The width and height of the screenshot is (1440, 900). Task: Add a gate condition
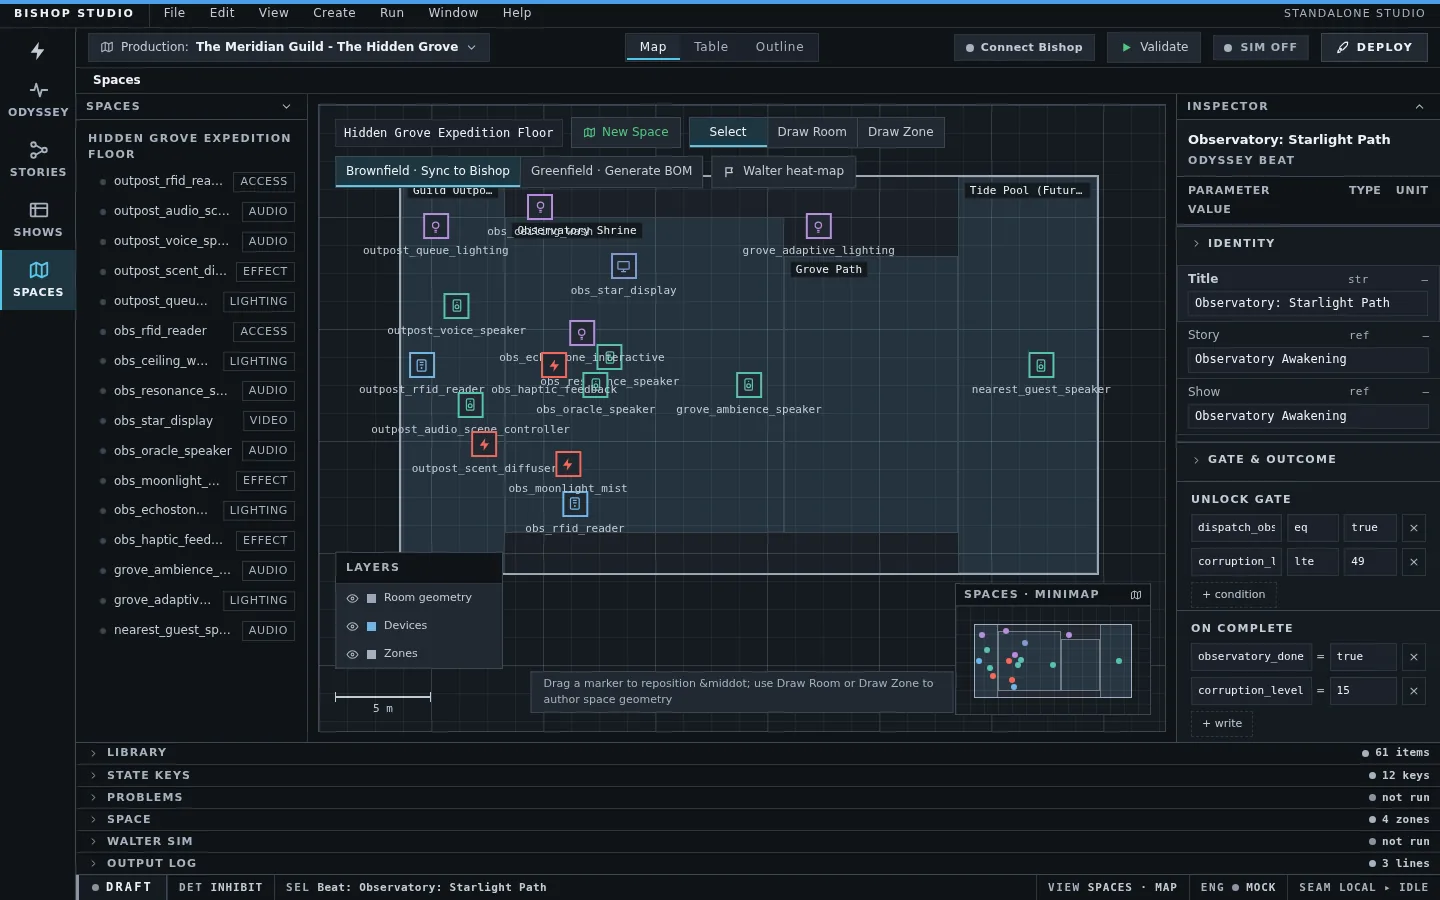point(1234,595)
